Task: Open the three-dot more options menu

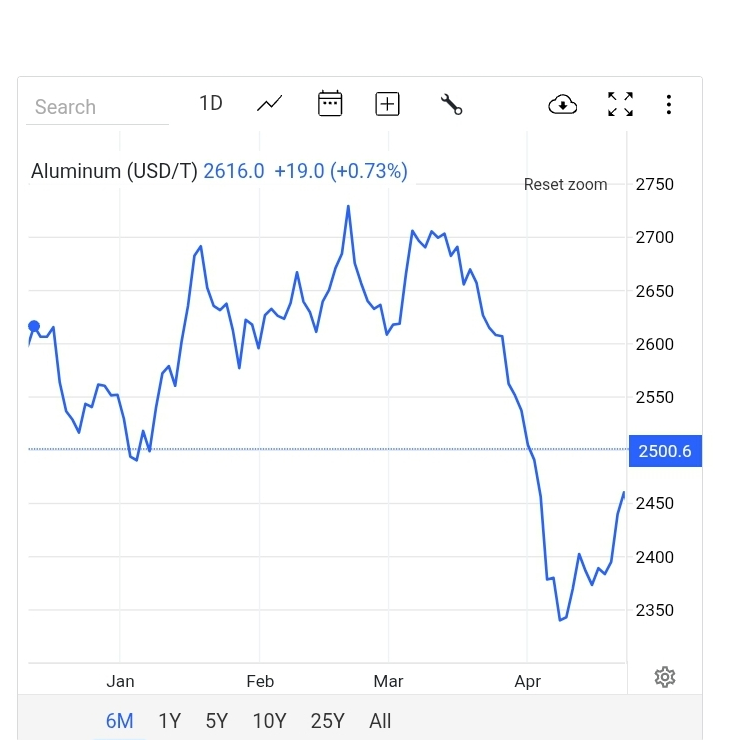Action: [x=669, y=104]
